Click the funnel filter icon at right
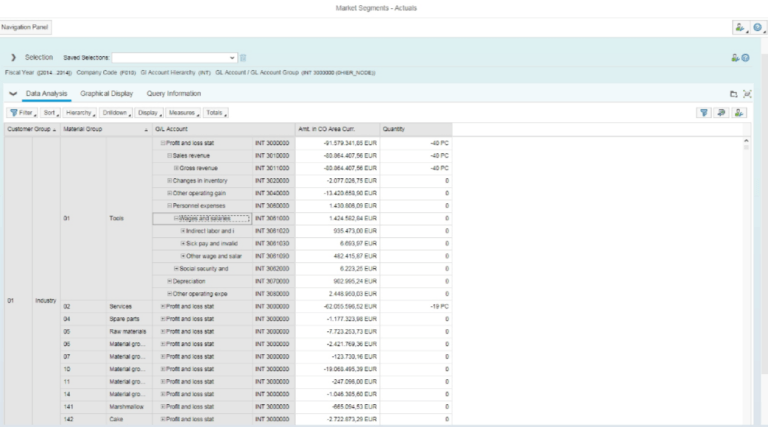768x427 pixels. click(x=703, y=113)
